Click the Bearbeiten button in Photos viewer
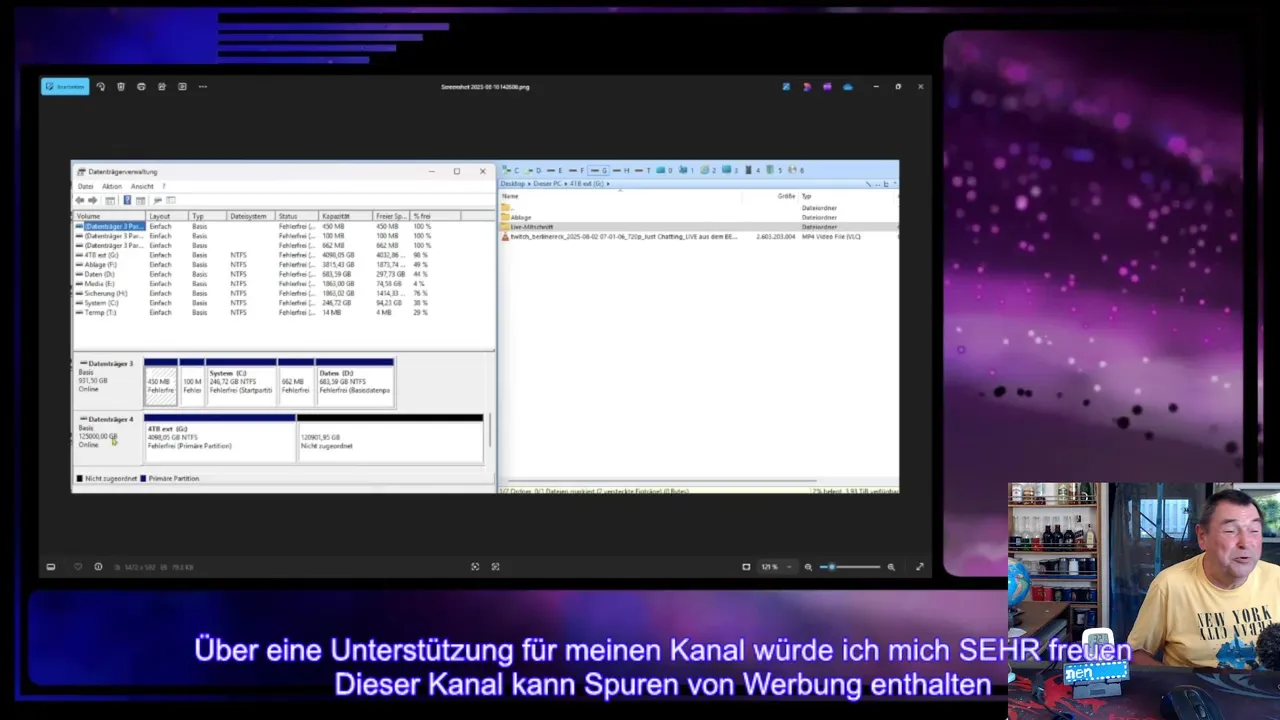1280x720 pixels. (x=65, y=87)
